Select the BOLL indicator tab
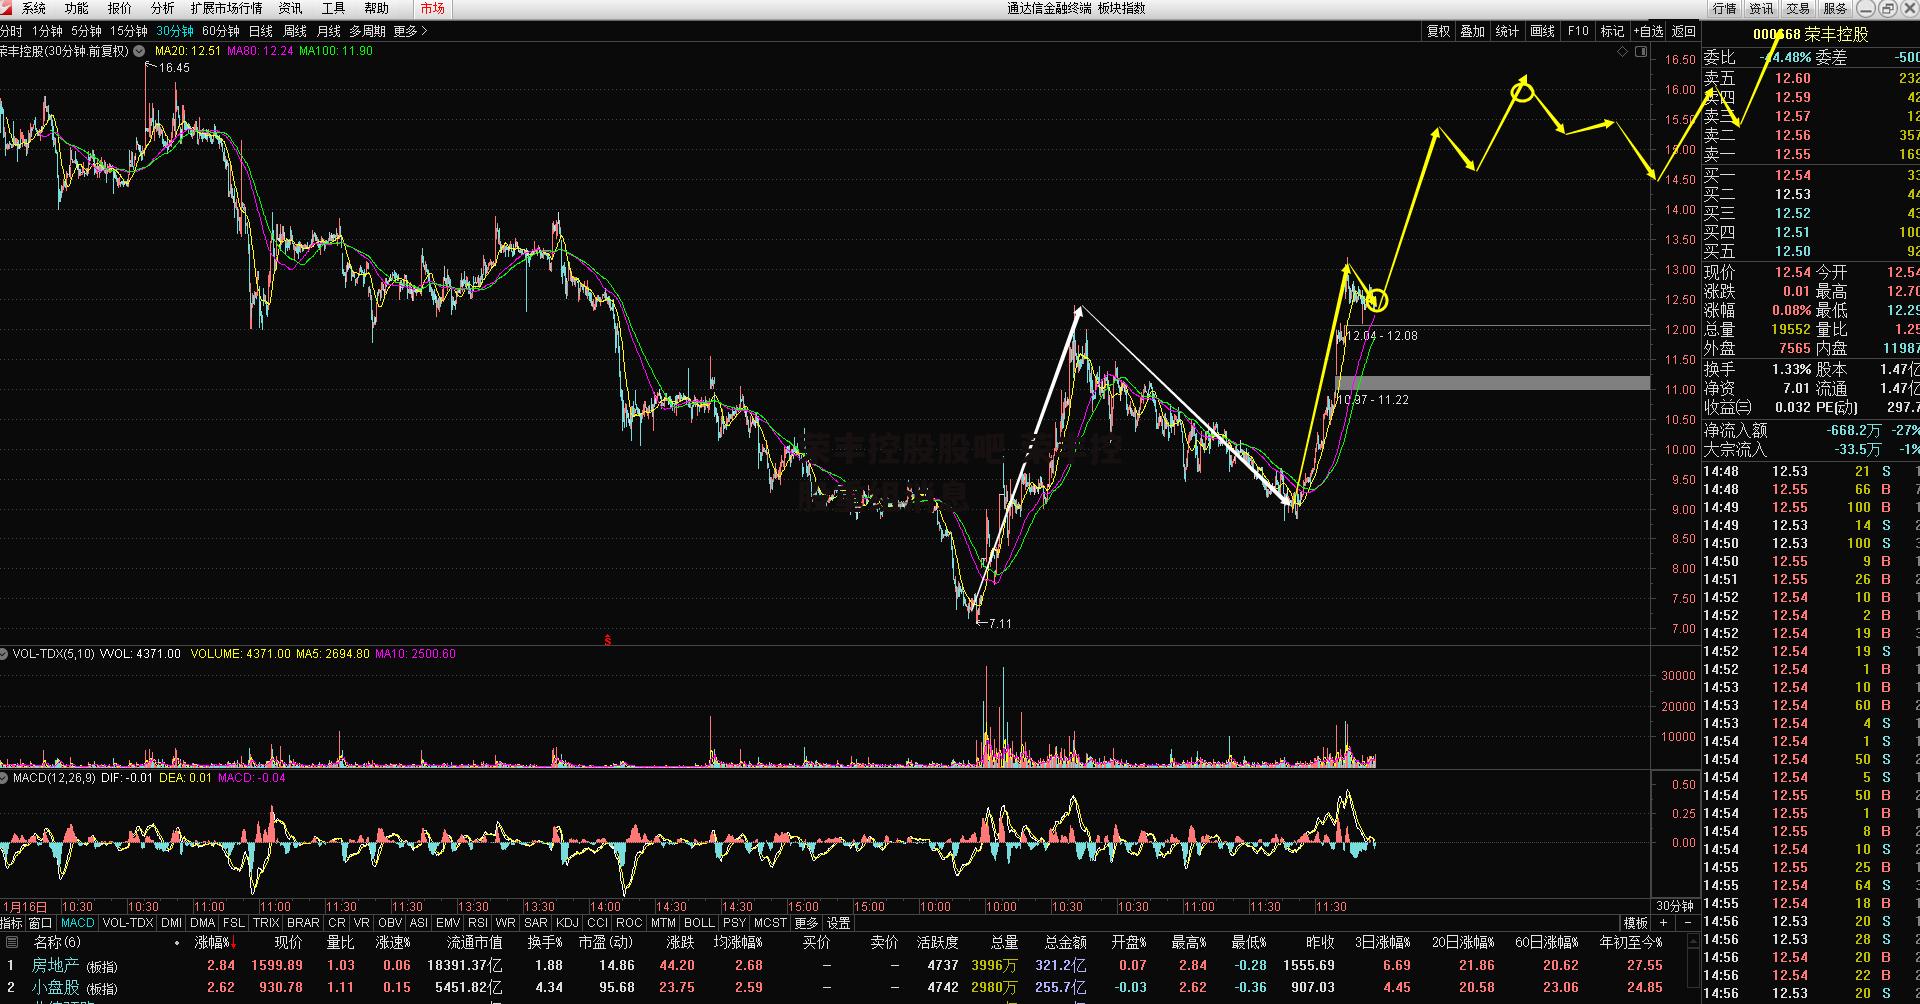This screenshot has width=1920, height=1004. [699, 923]
